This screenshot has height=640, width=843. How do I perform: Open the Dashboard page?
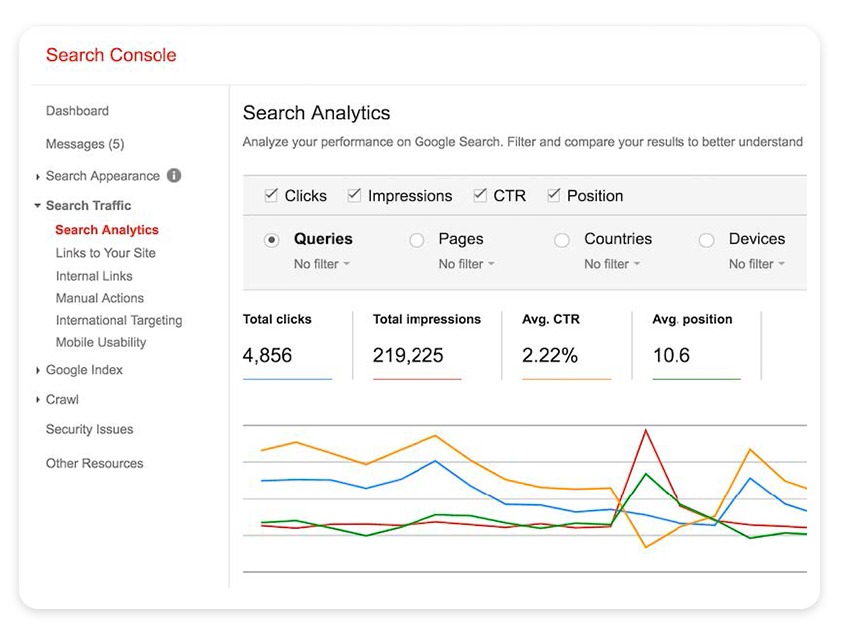coord(77,111)
